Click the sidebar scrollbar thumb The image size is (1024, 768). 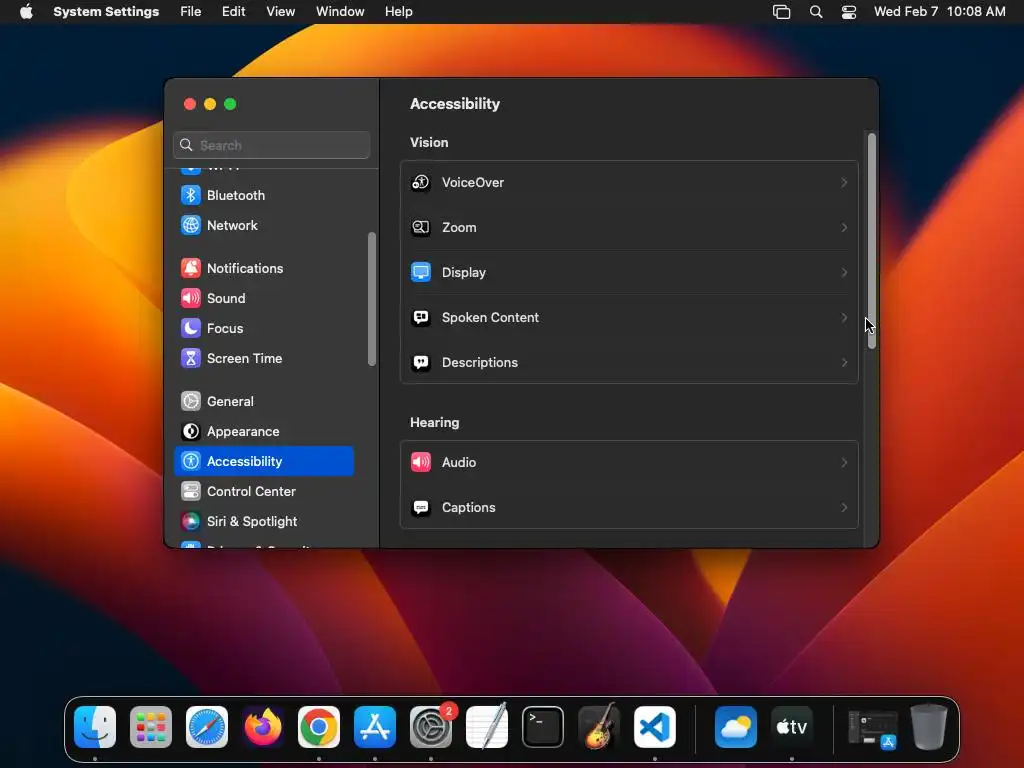[x=372, y=299]
